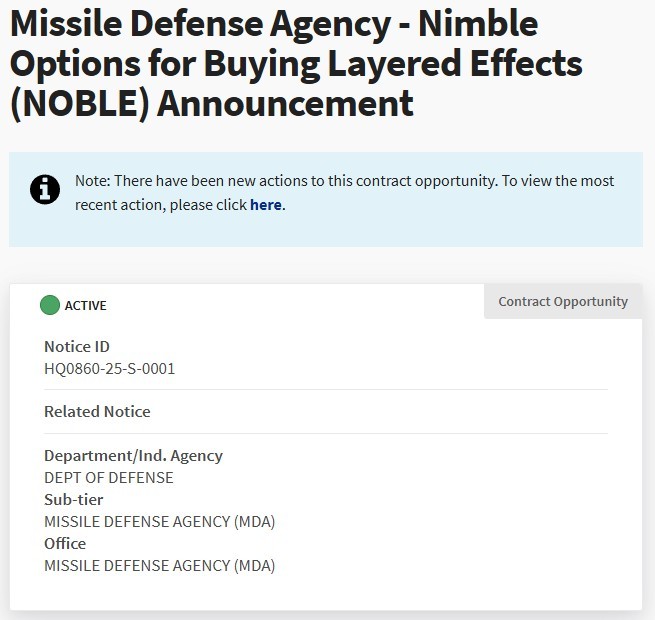Click the notice number HQ0860-25-S-0001
The image size is (655, 620).
click(x=110, y=369)
